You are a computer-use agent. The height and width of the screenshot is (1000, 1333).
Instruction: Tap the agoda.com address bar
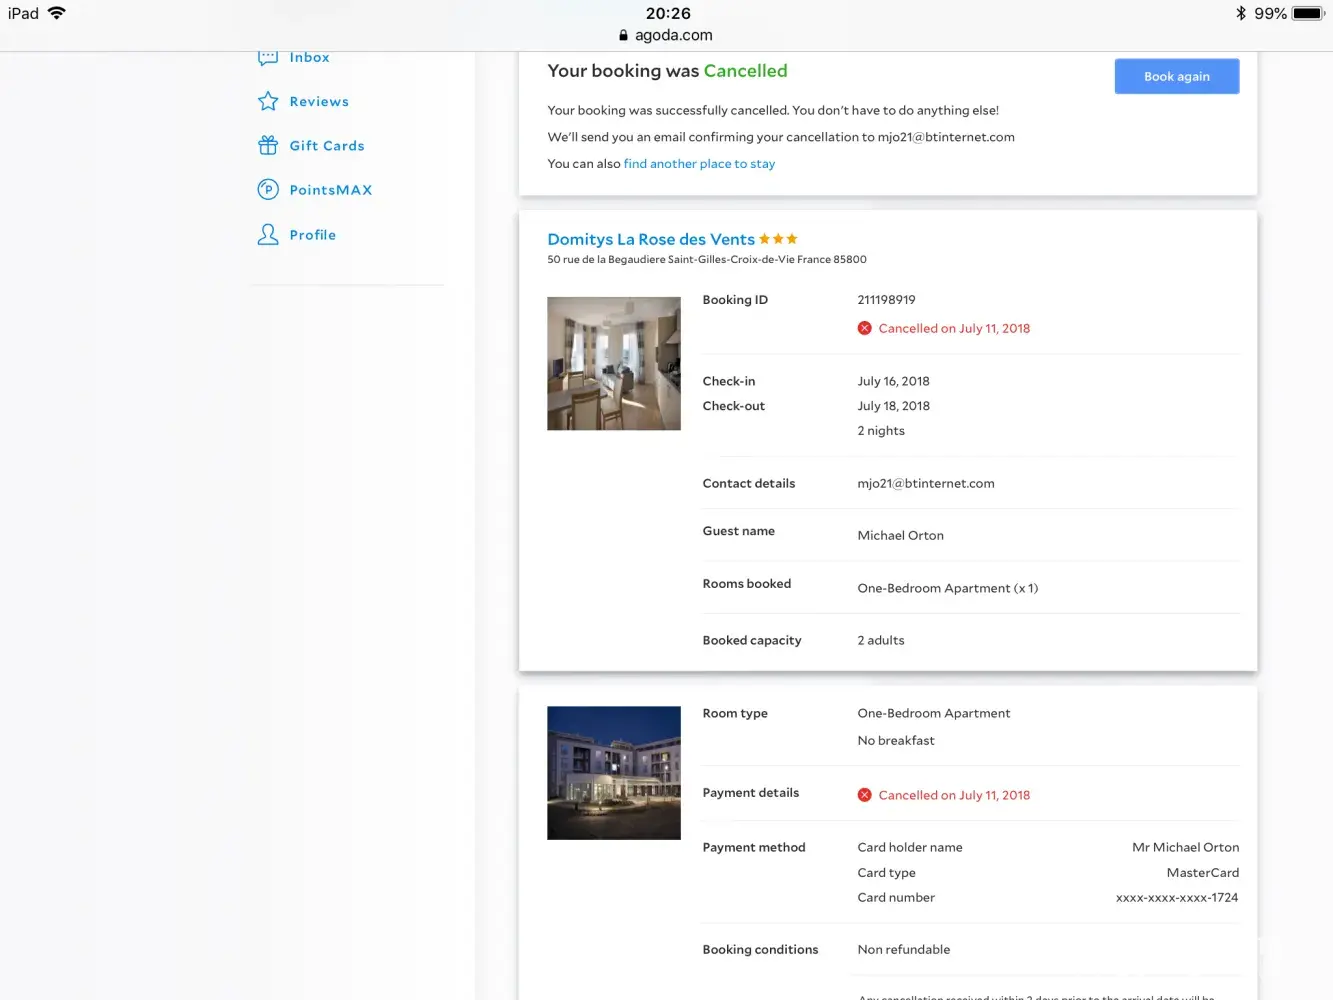[x=673, y=35]
